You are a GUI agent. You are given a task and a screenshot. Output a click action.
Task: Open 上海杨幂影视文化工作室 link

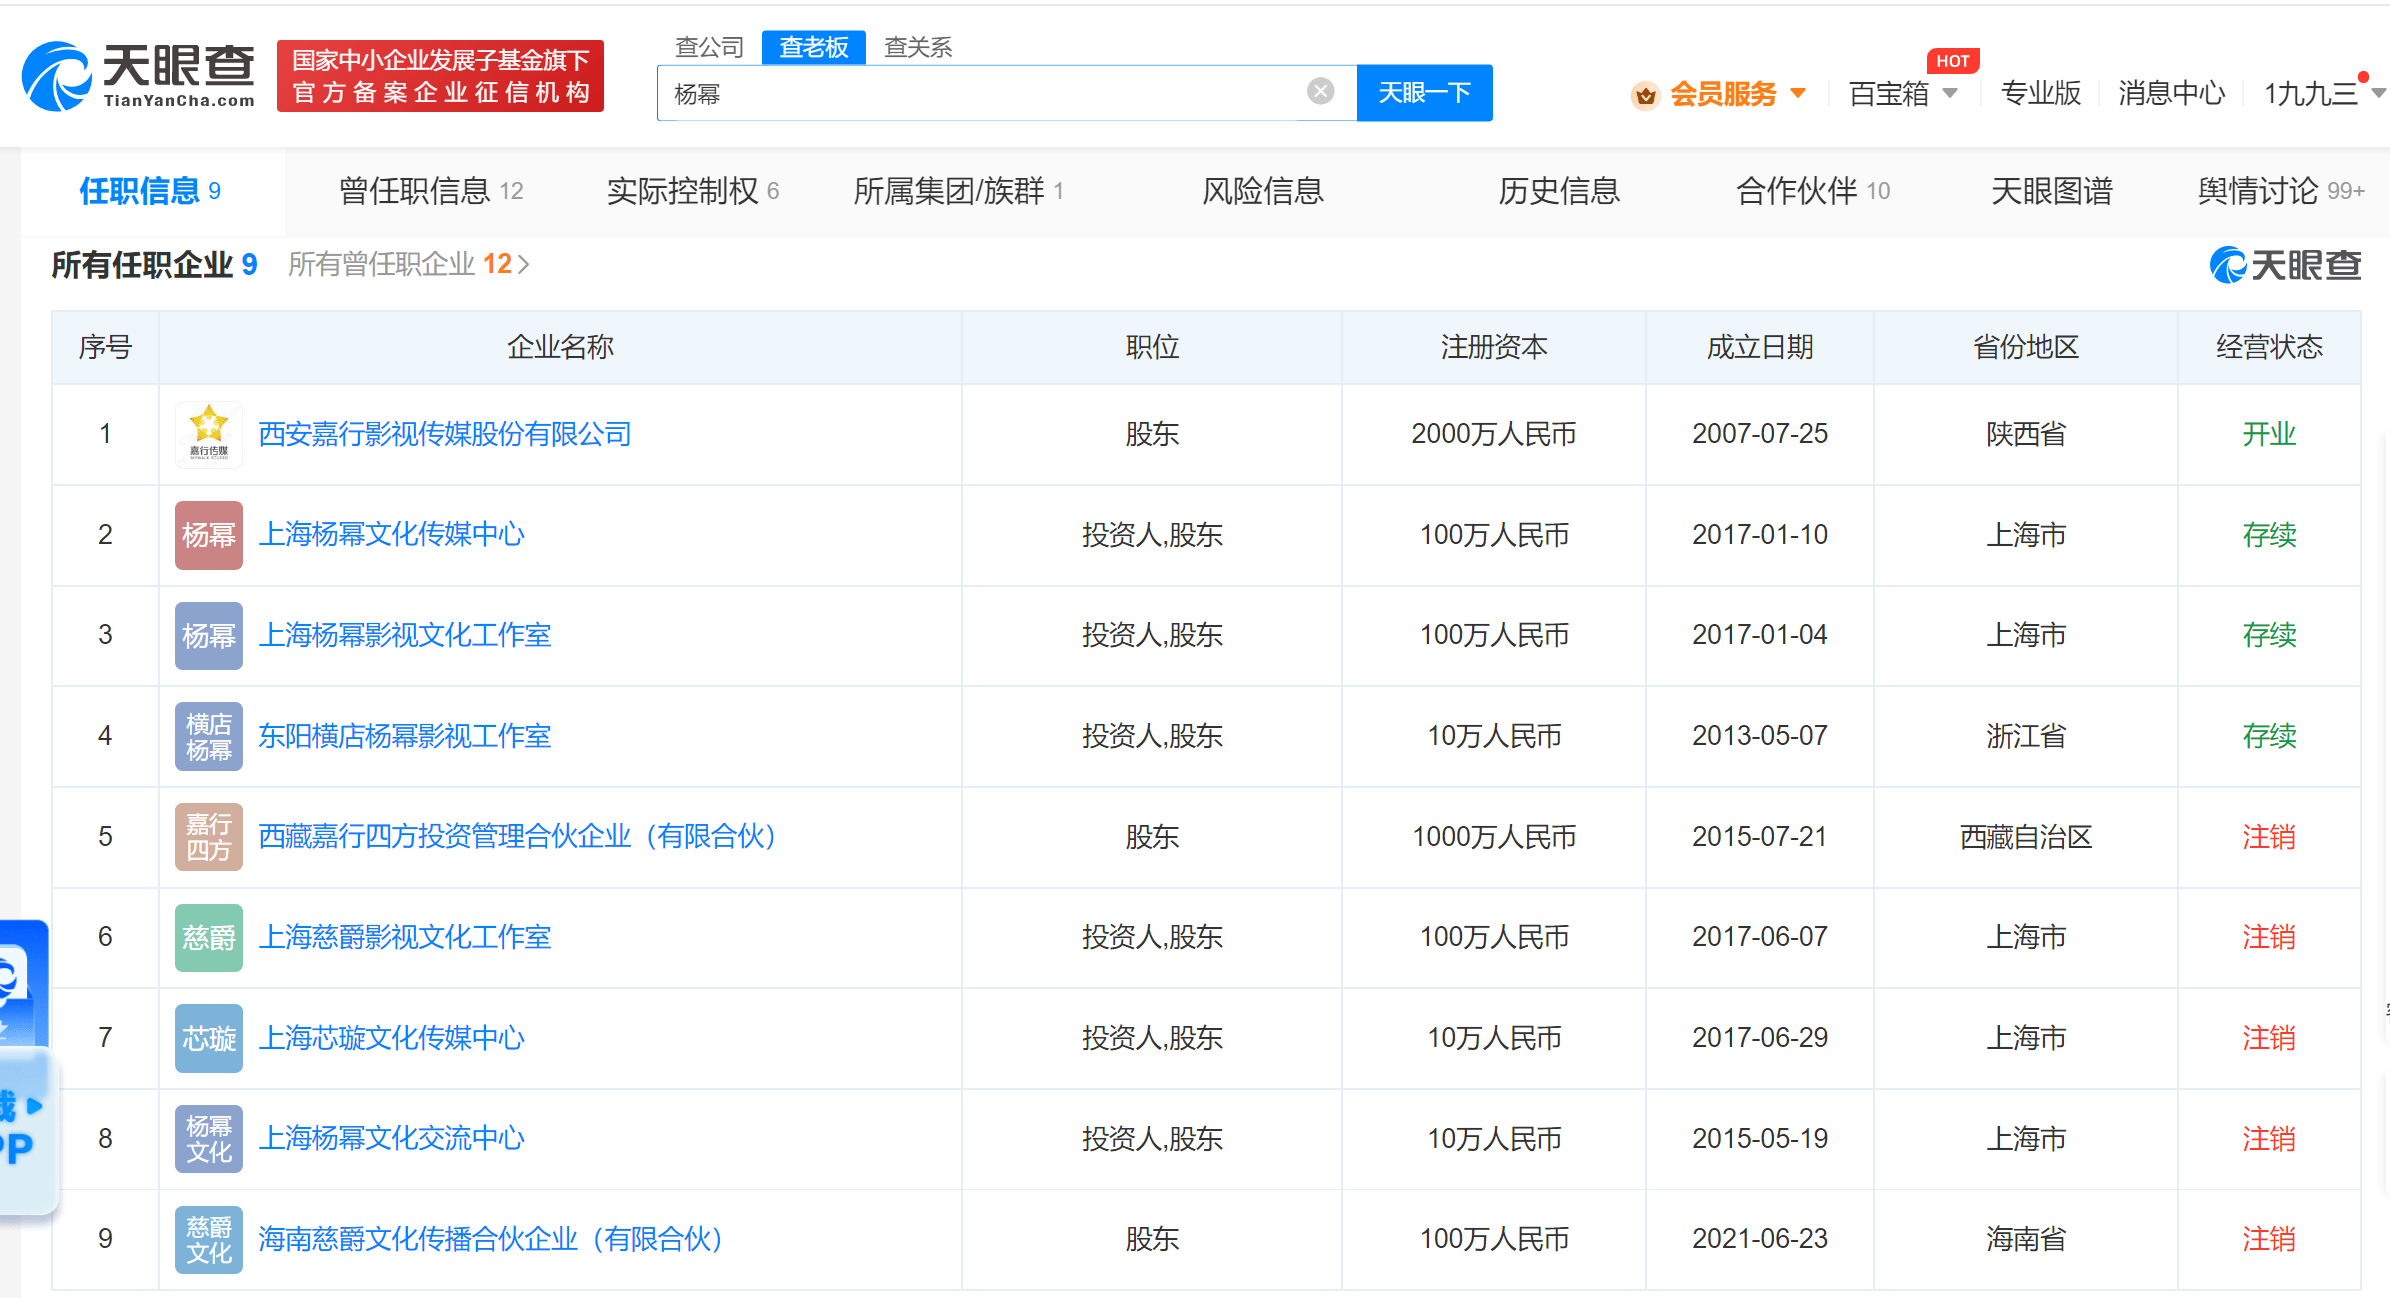tap(405, 635)
